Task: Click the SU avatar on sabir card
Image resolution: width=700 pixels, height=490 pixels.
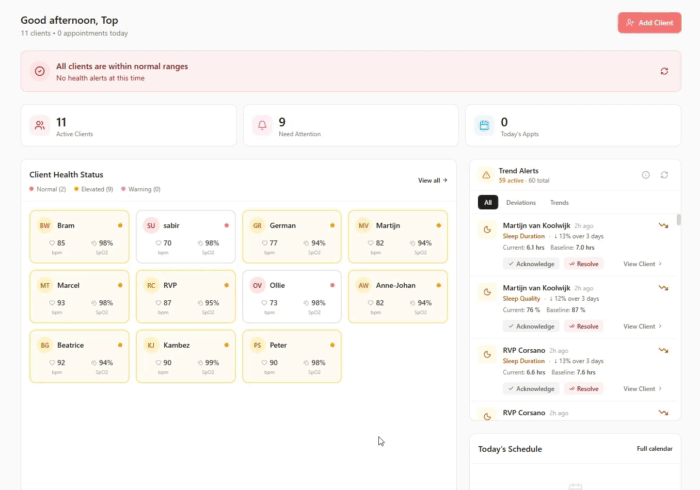Action: 151,225
